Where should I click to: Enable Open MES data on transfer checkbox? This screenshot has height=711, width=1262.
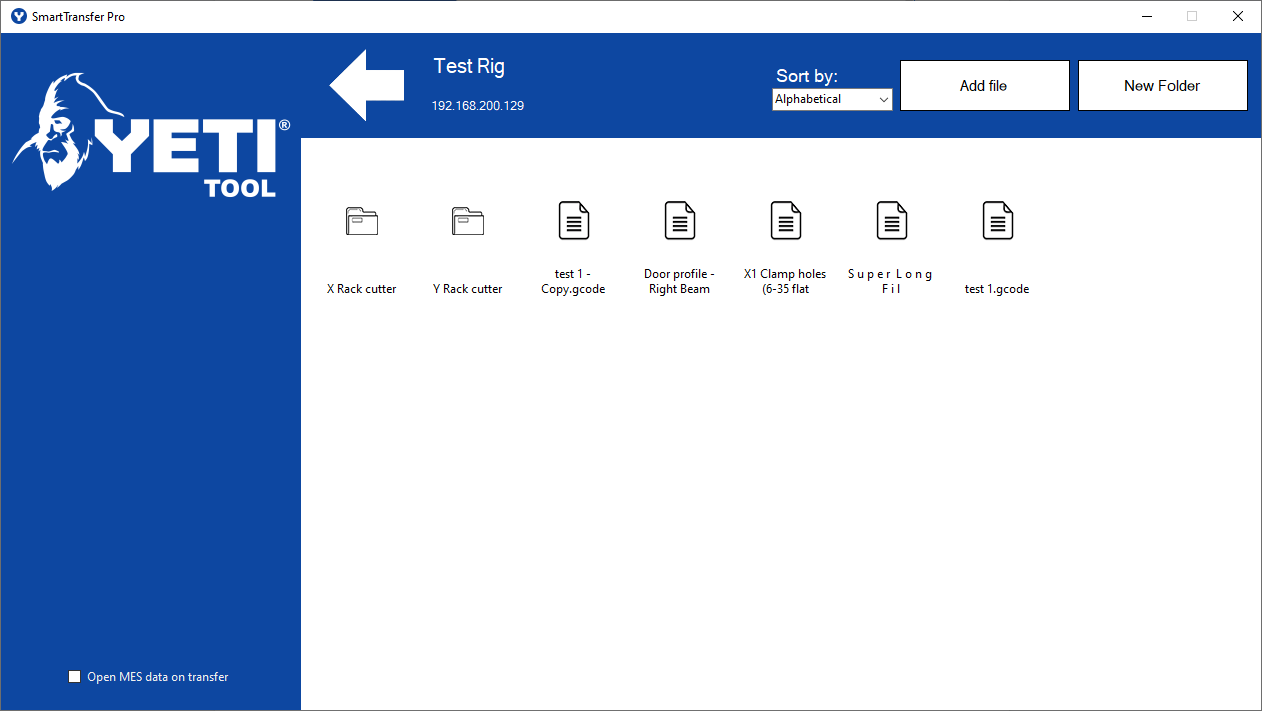tap(74, 677)
